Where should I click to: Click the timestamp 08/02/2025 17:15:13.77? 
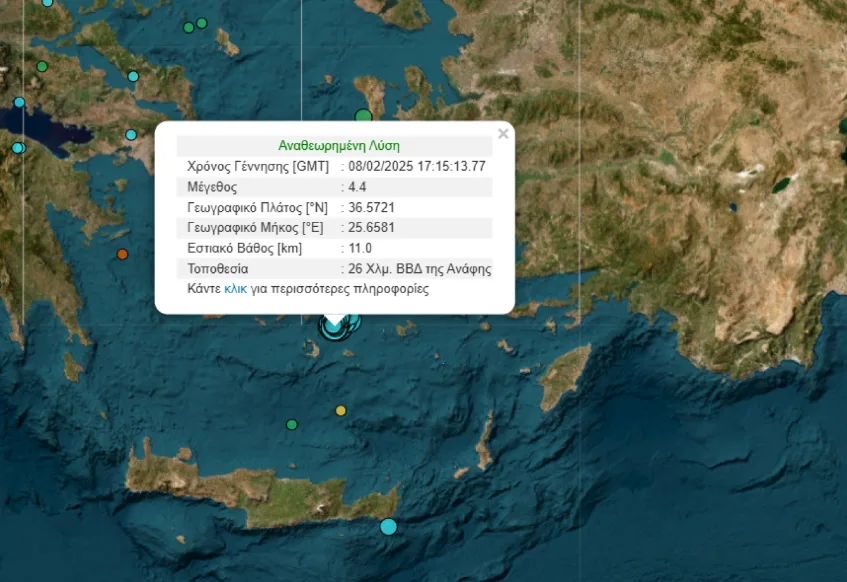417,167
